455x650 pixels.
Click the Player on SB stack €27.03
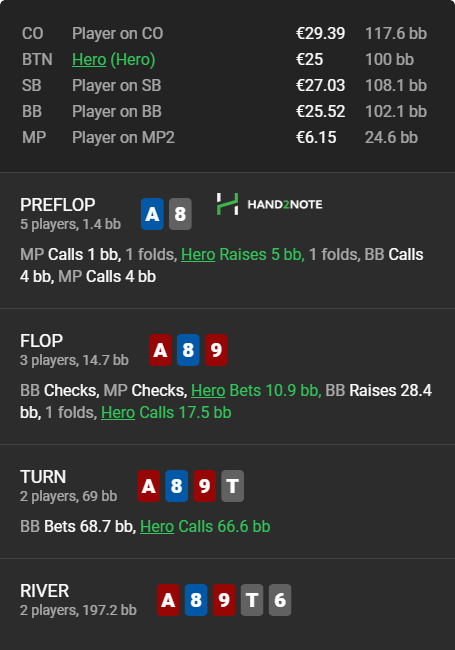pos(320,86)
